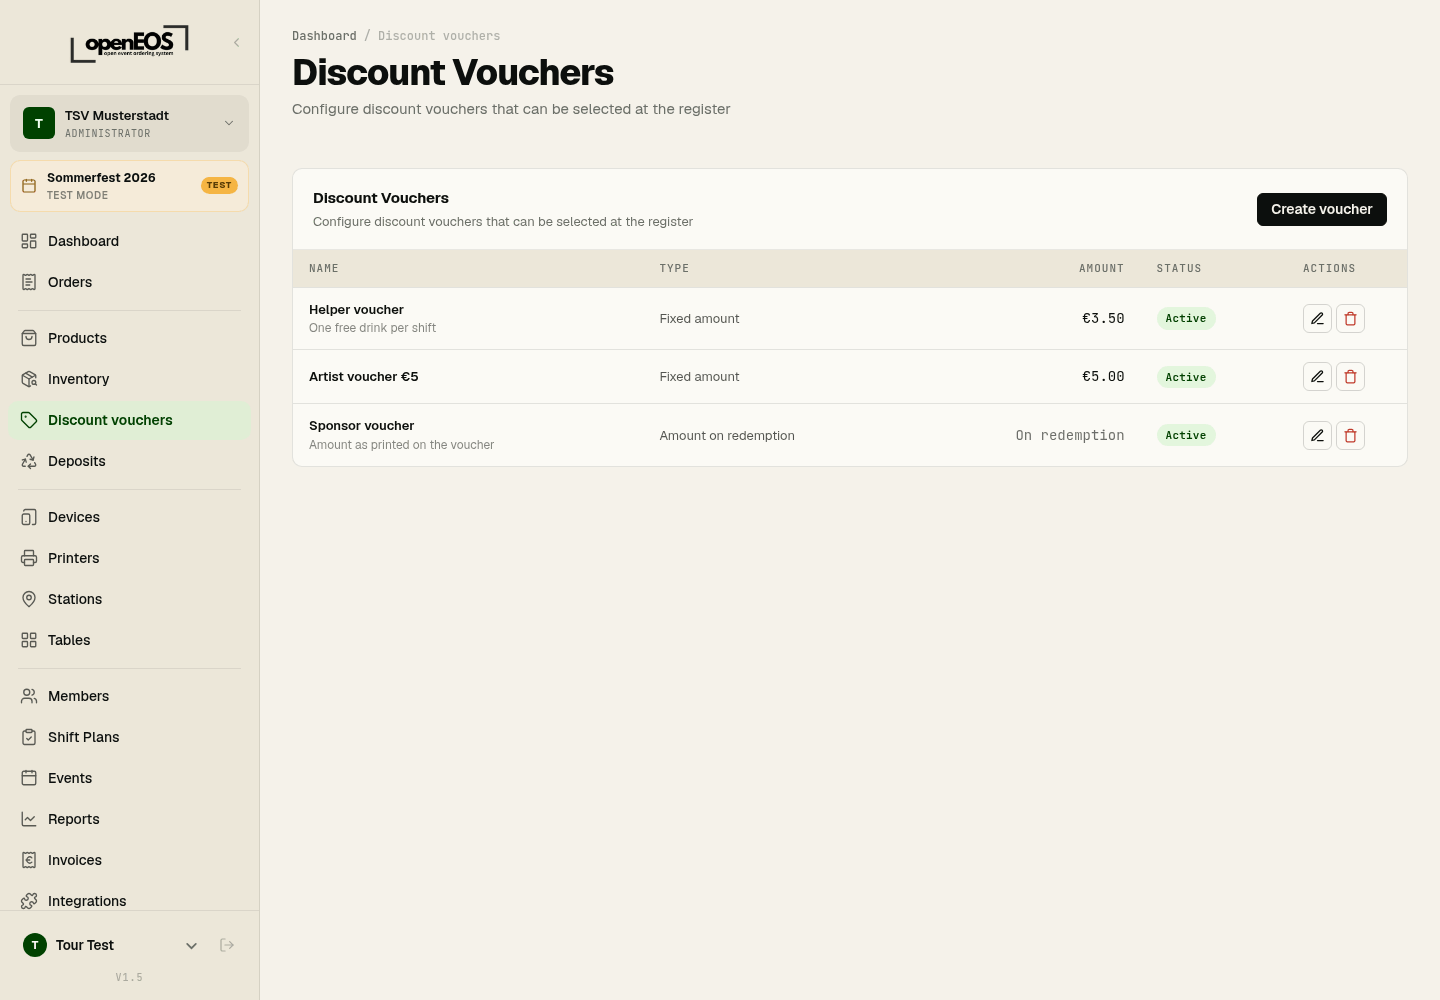Click the Products bag icon

click(x=29, y=338)
